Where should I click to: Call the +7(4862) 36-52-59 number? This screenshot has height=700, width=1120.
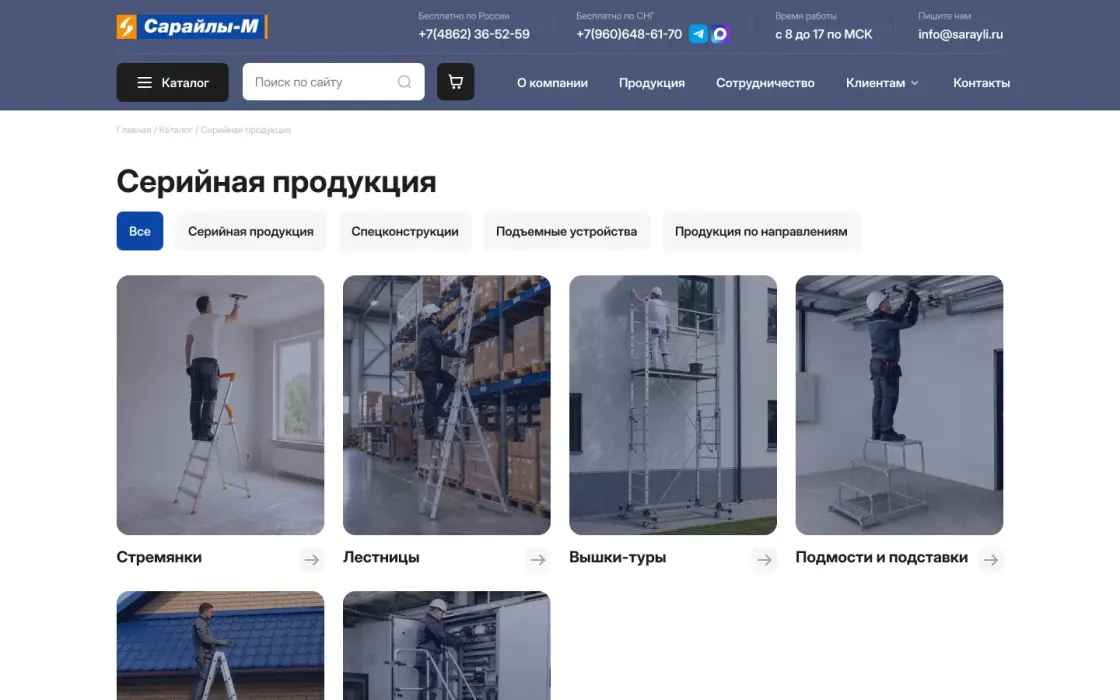pos(474,34)
